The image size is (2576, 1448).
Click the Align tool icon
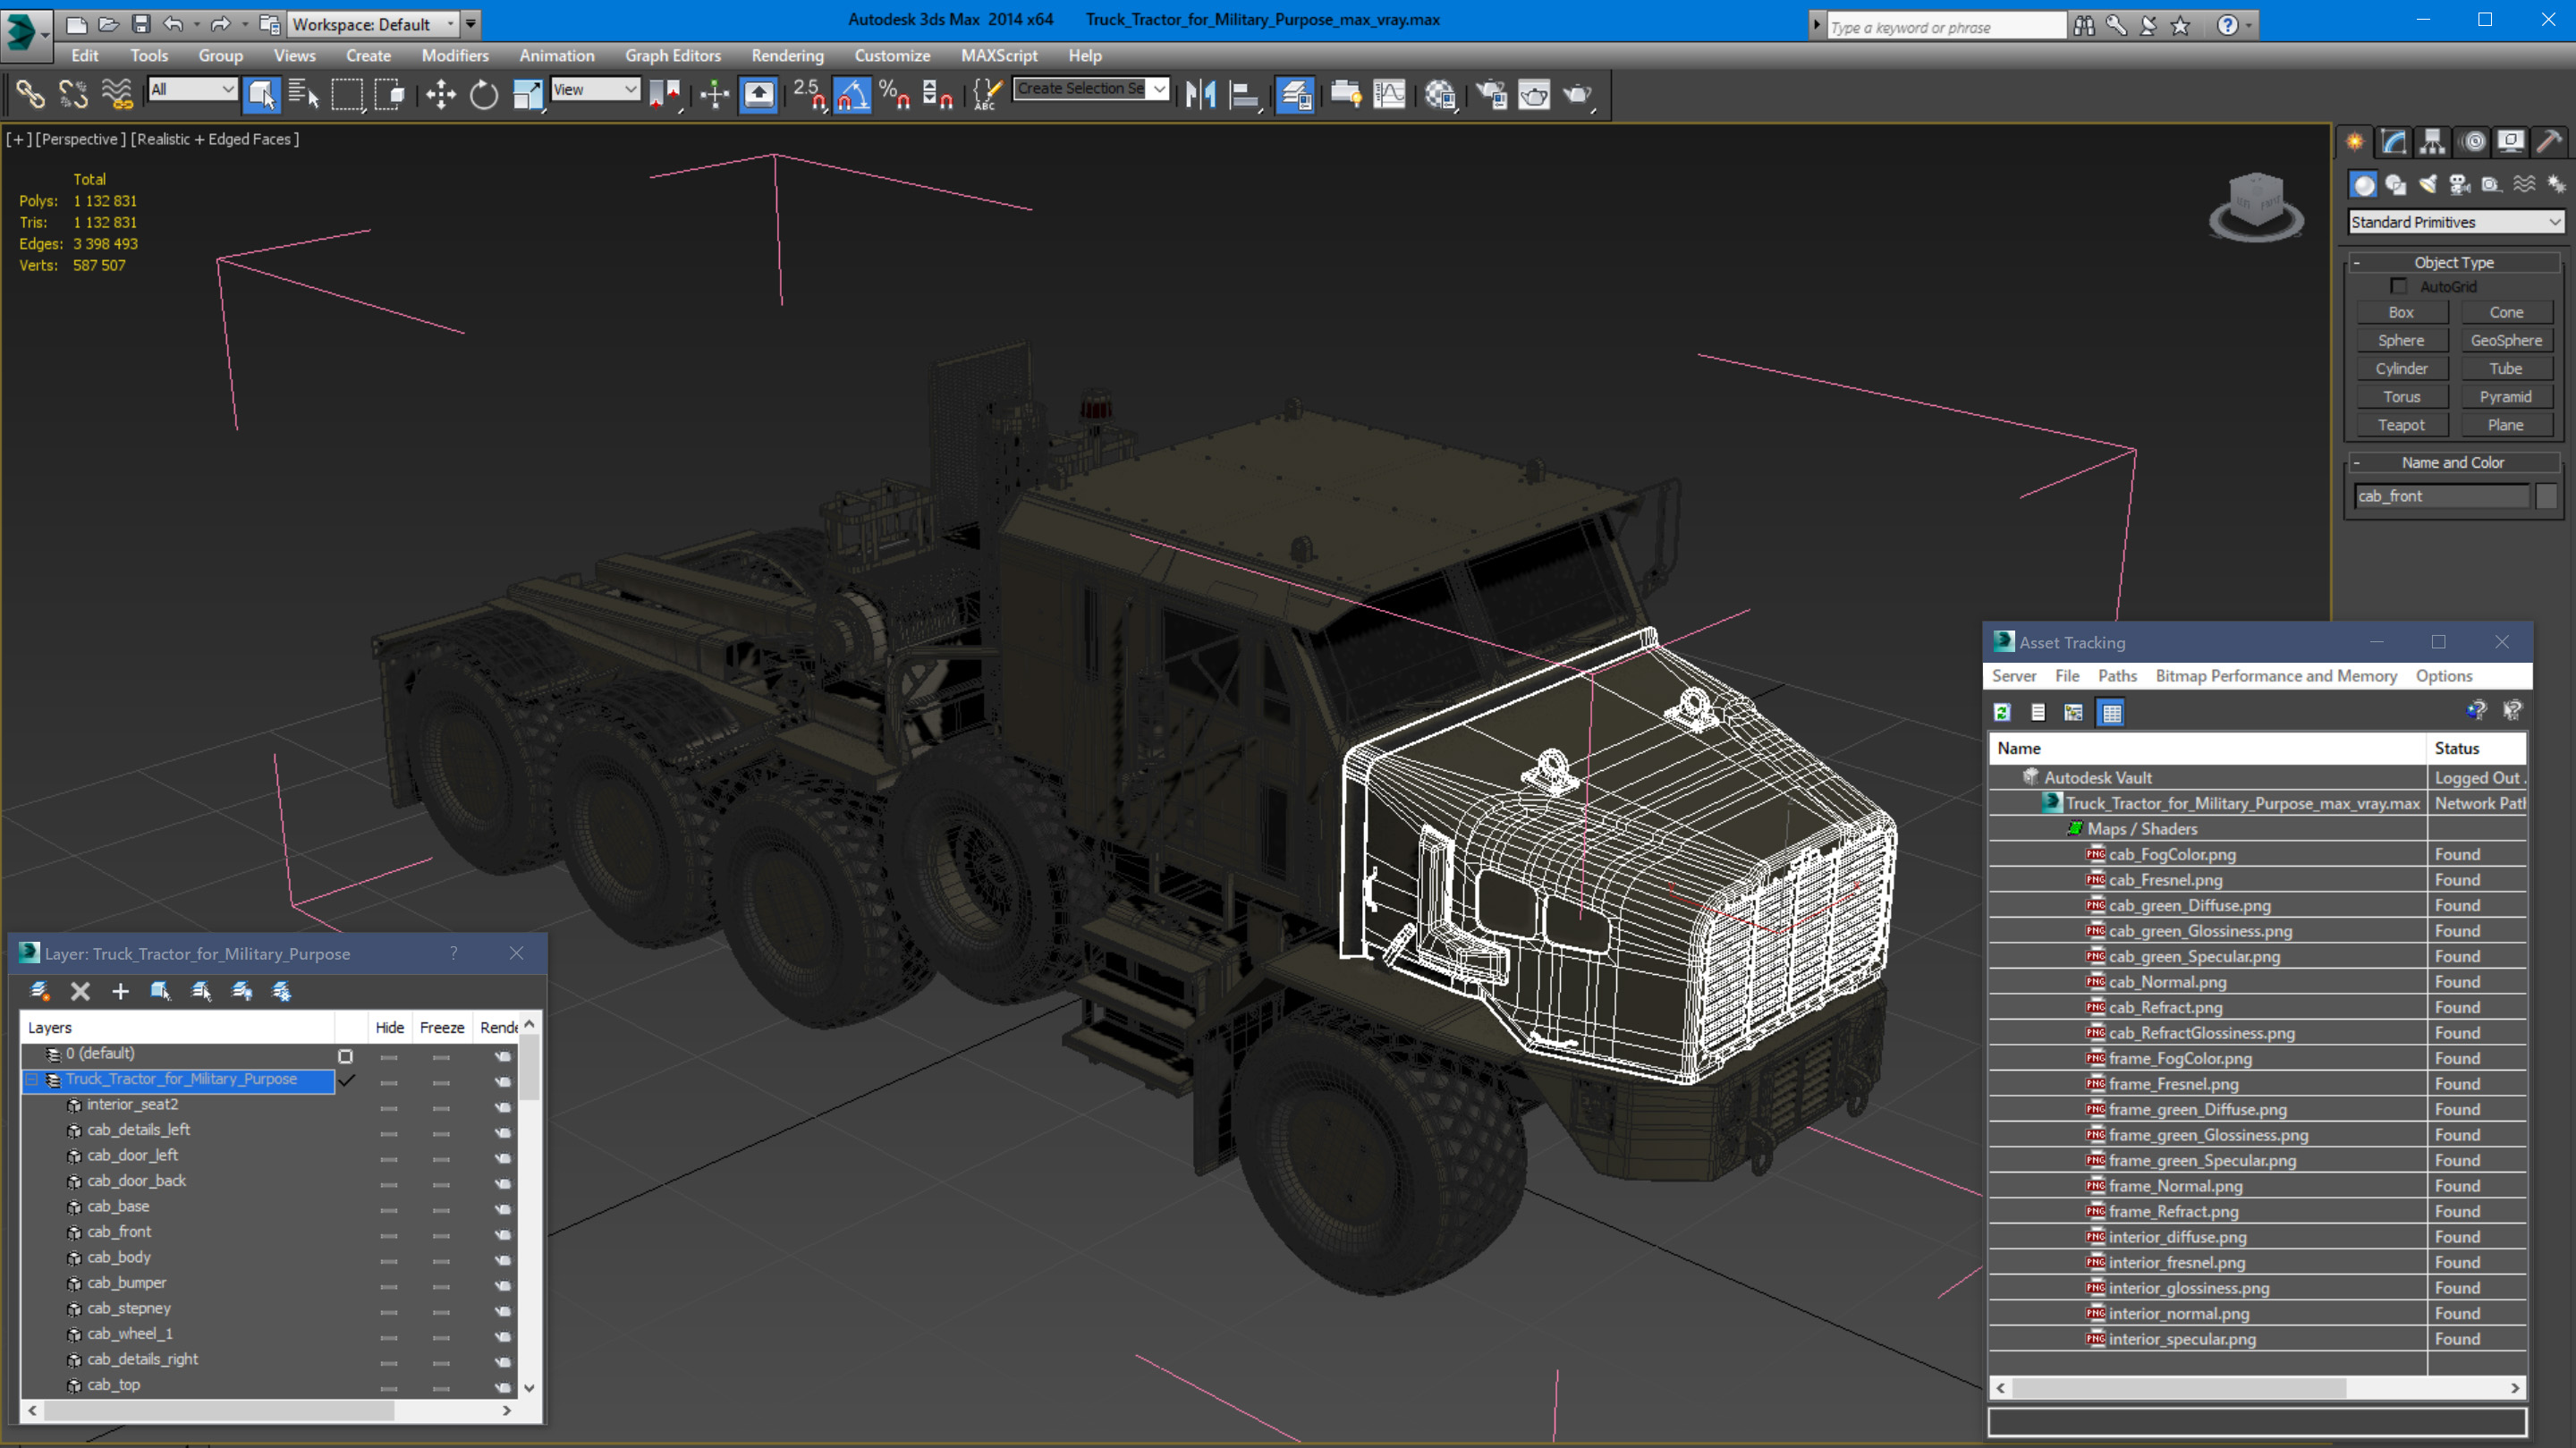[x=1243, y=94]
